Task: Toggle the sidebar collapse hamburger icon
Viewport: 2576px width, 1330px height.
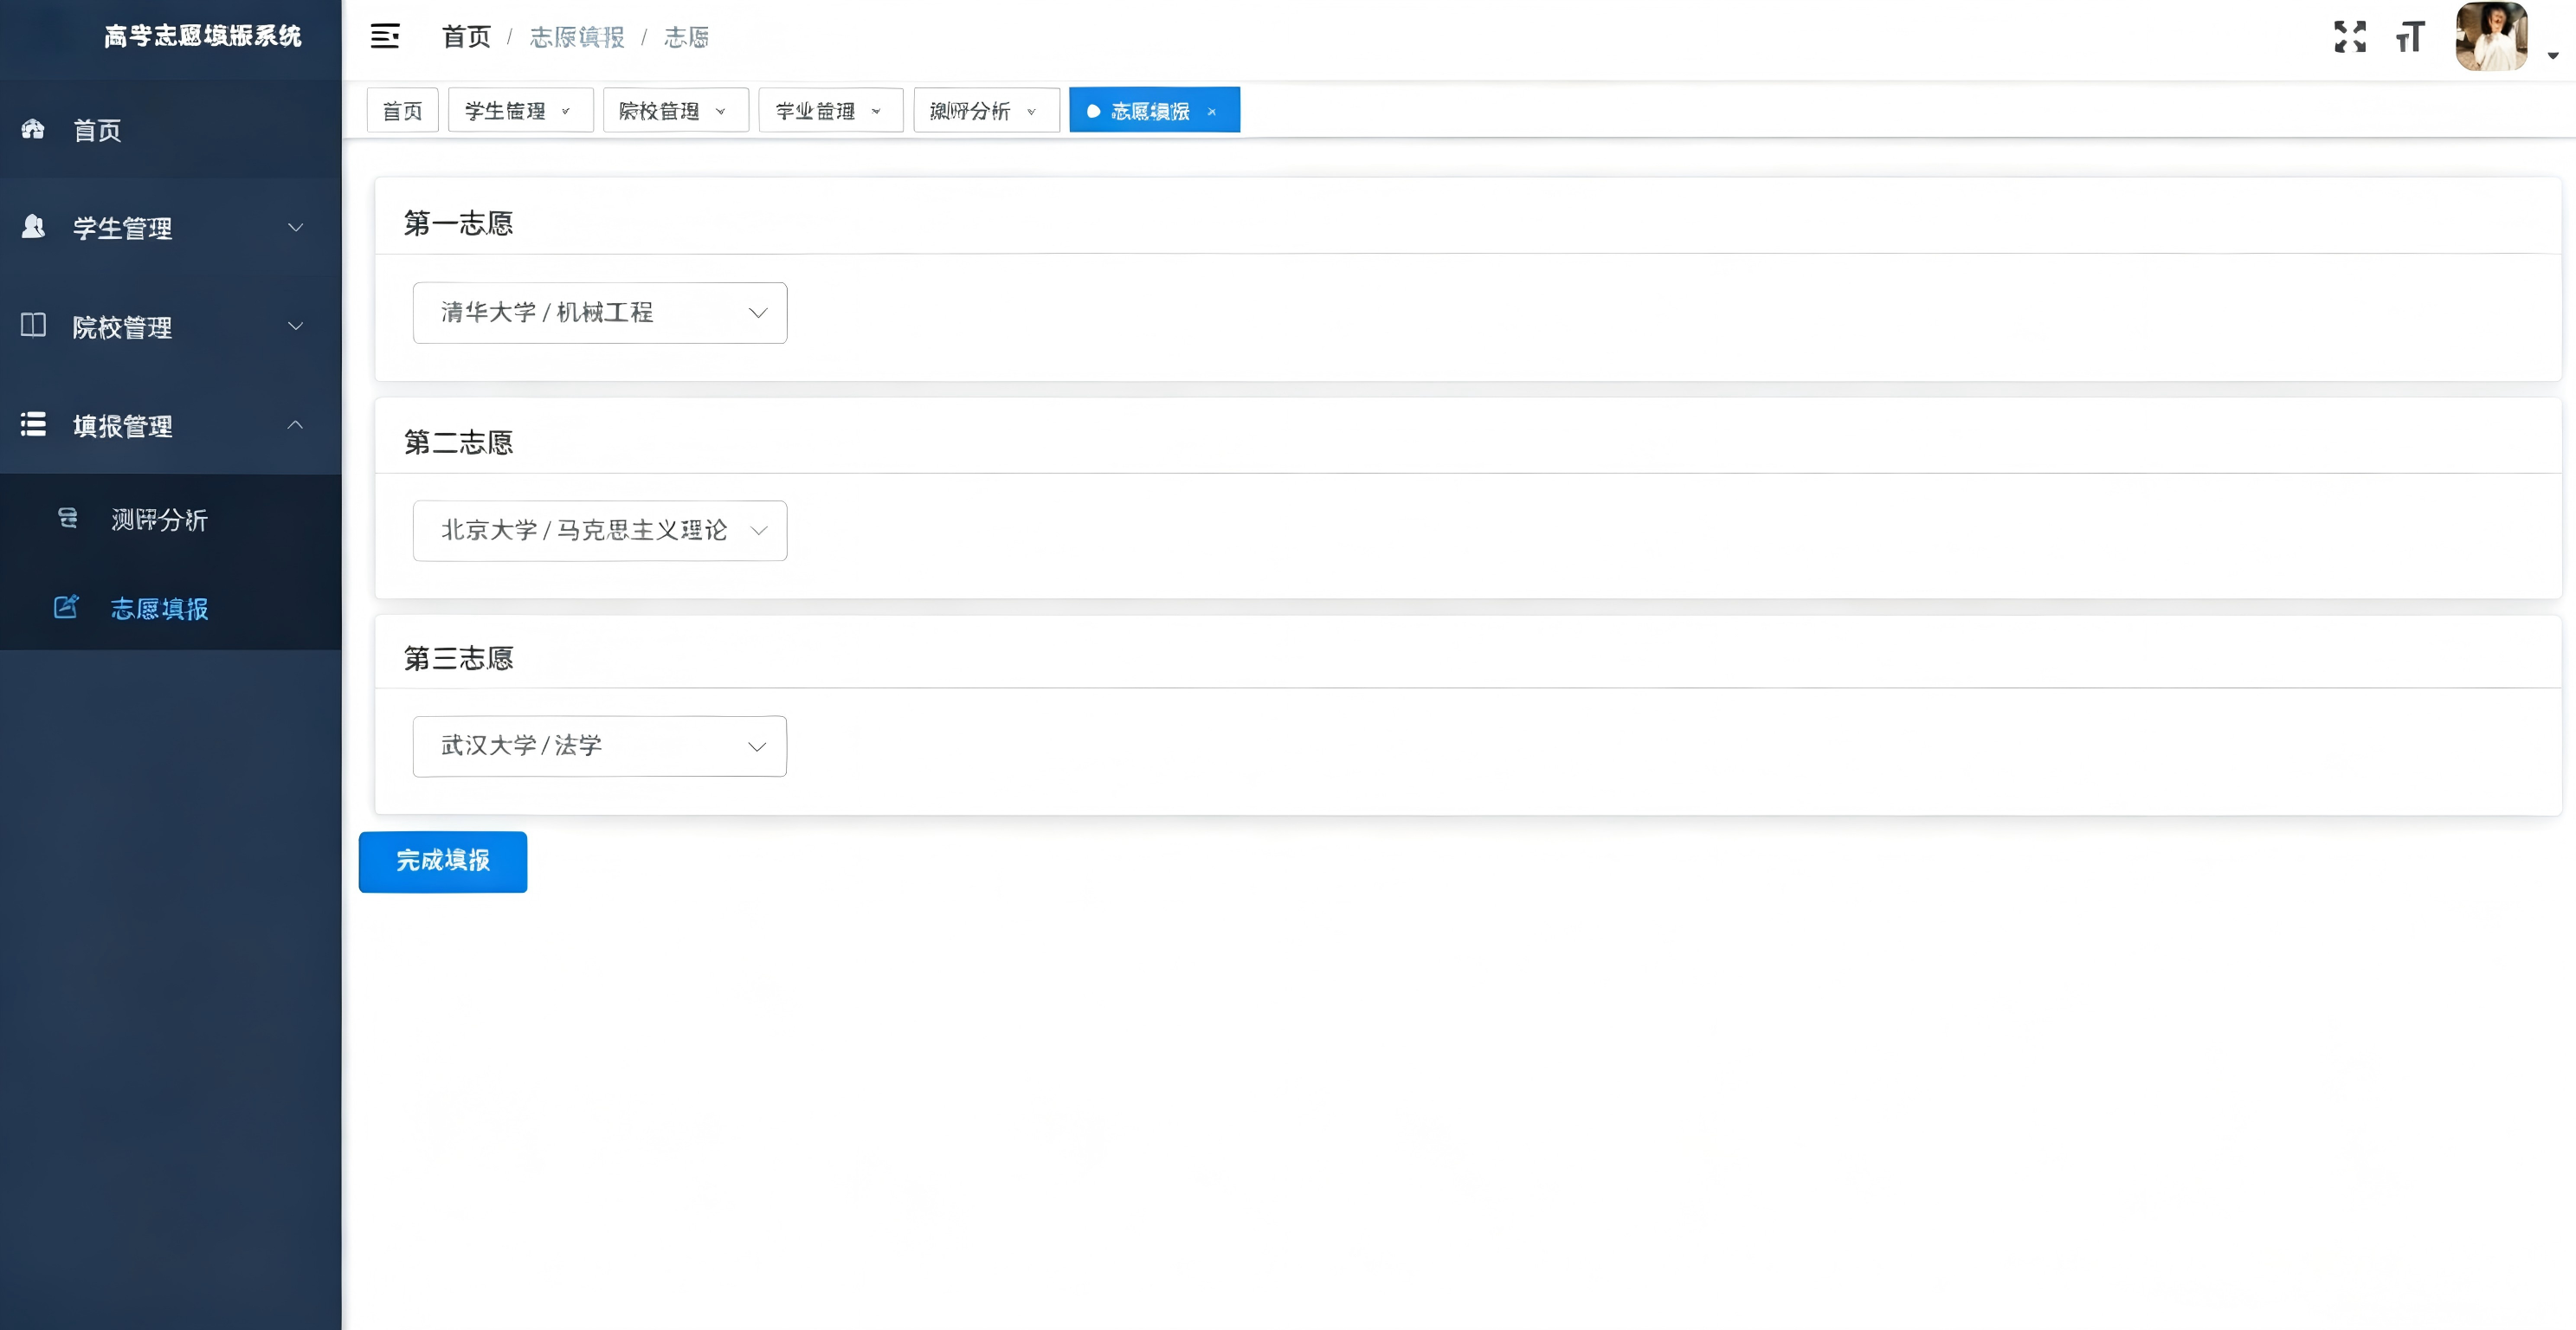Action: pos(385,36)
